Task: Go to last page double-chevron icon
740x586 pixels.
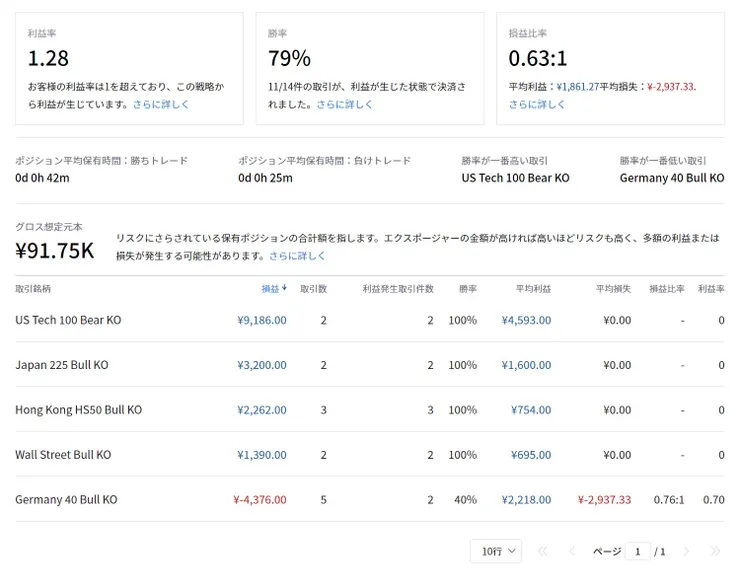Action: pos(715,551)
